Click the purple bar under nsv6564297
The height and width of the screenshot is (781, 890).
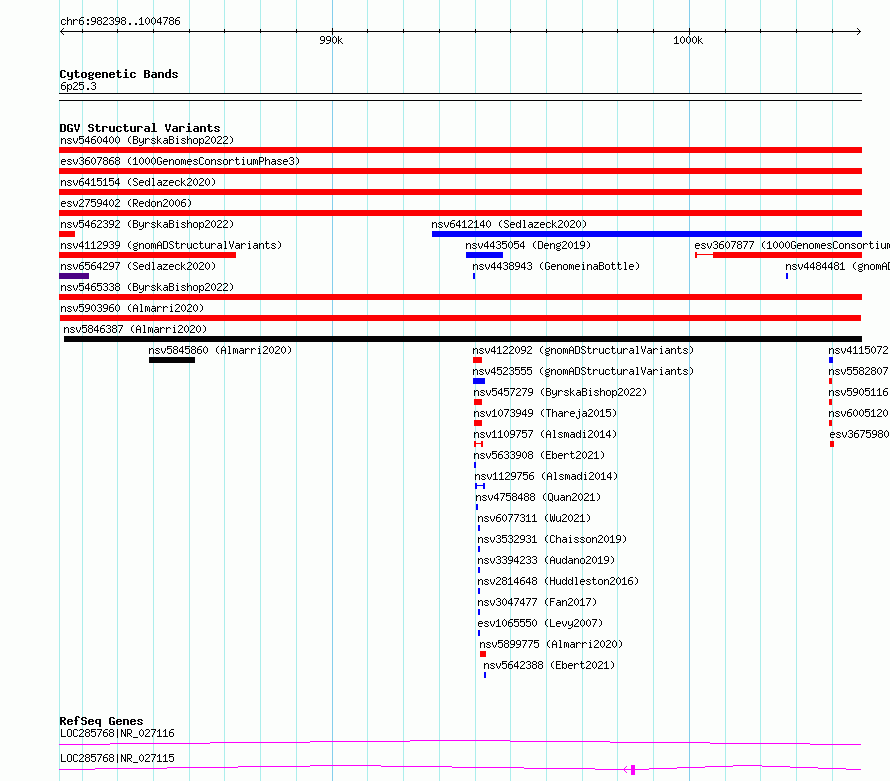pyautogui.click(x=74, y=276)
